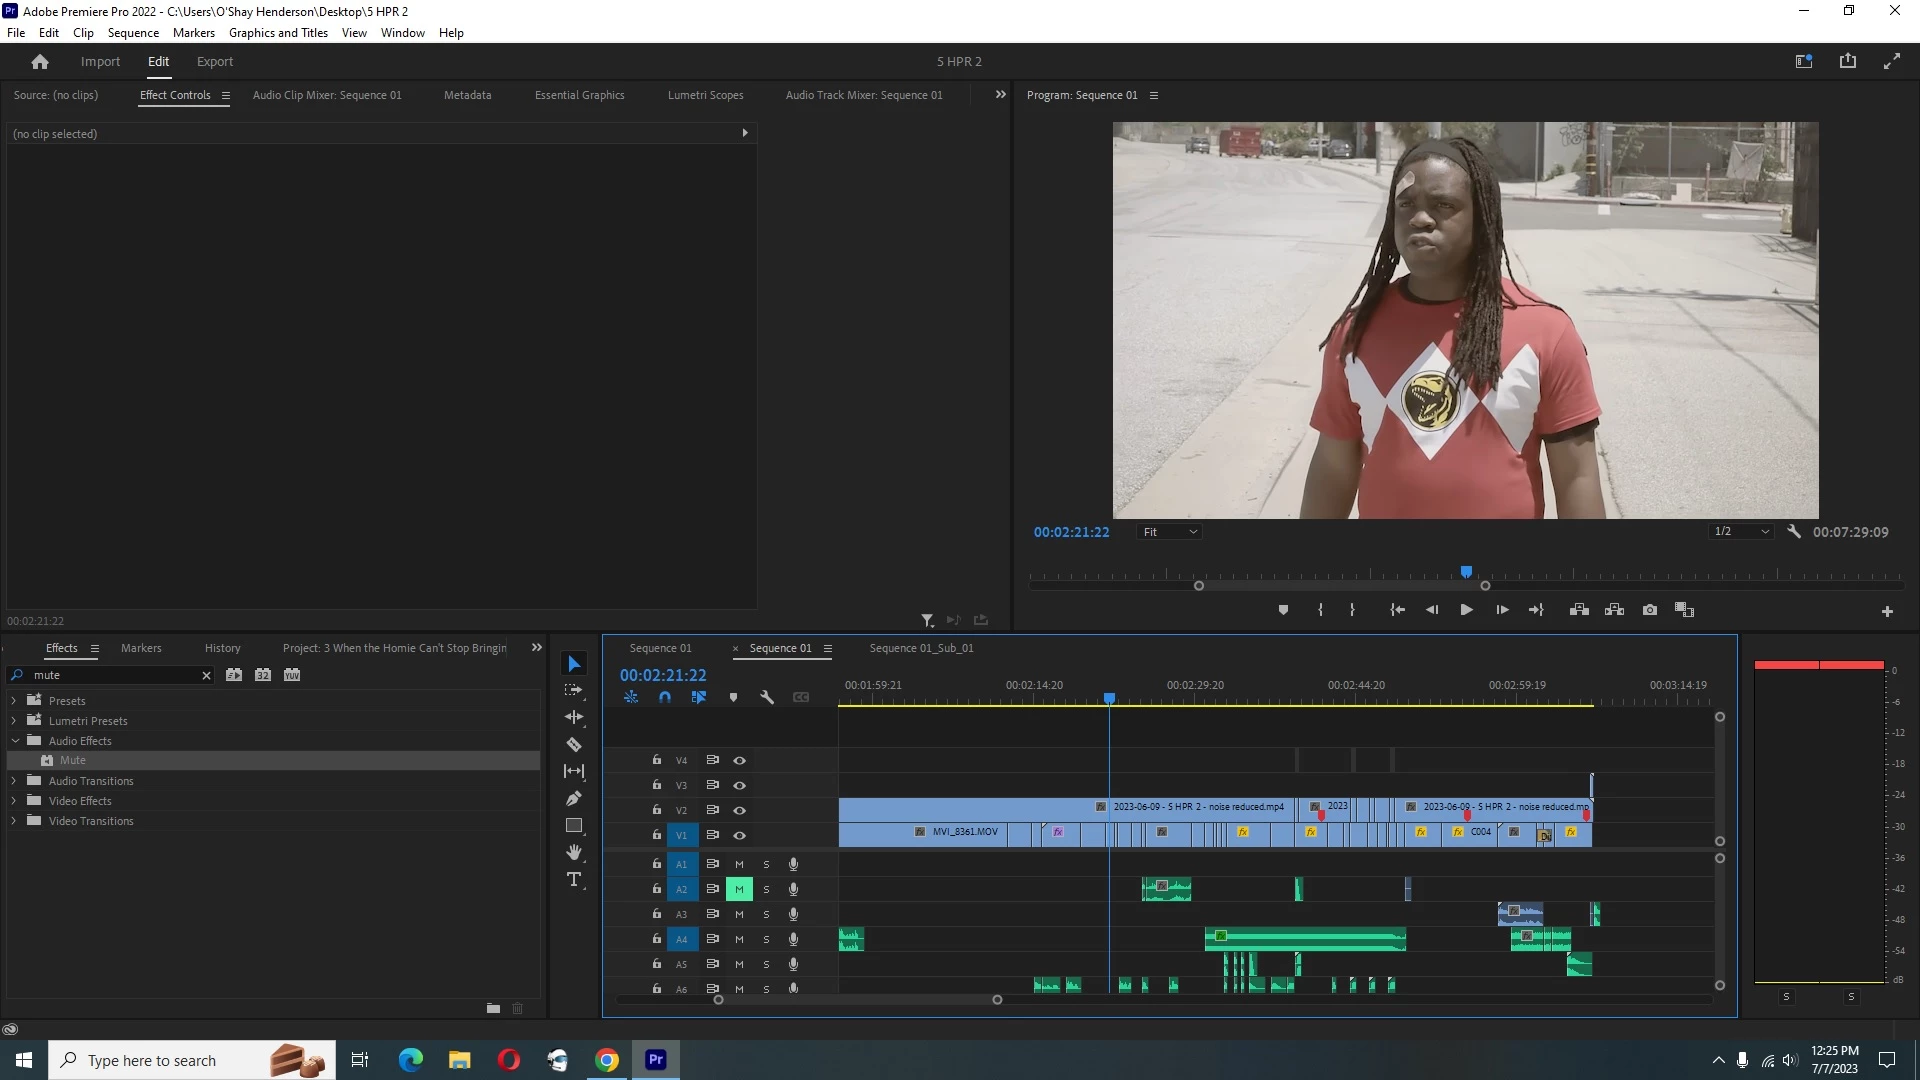Viewport: 1920px width, 1080px height.
Task: Open the Fit zoom level dropdown
Action: (1170, 533)
